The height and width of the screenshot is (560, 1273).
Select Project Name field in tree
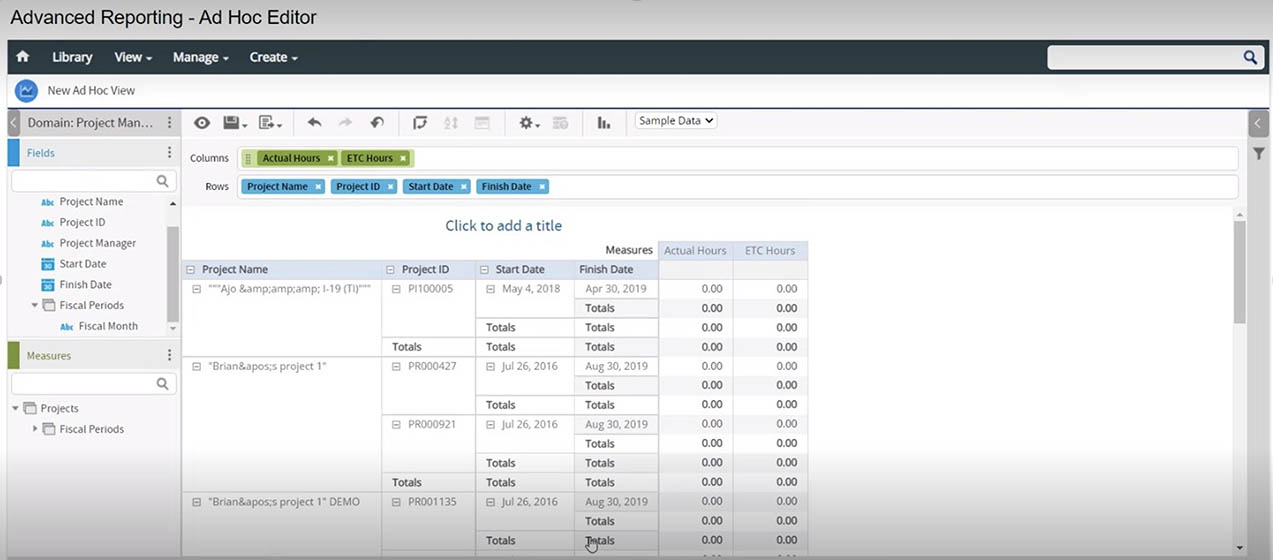(x=89, y=201)
